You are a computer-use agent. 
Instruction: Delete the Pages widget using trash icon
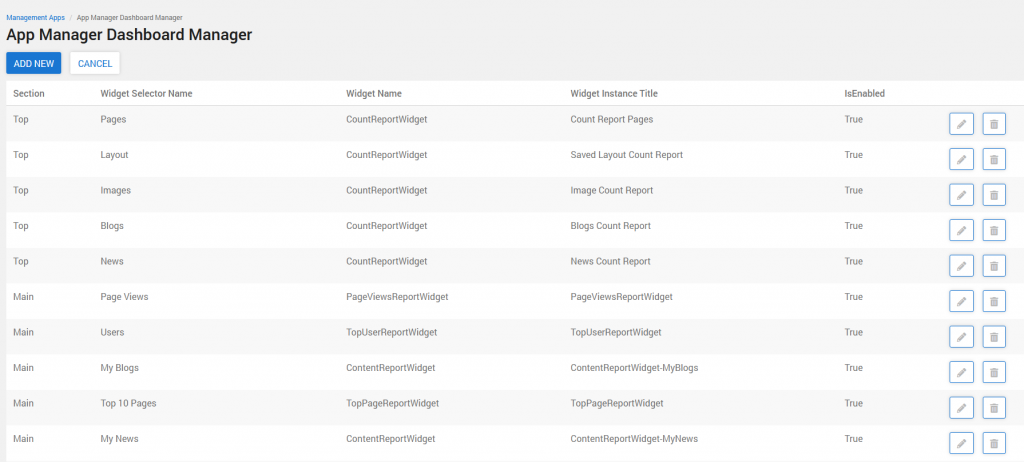(994, 124)
